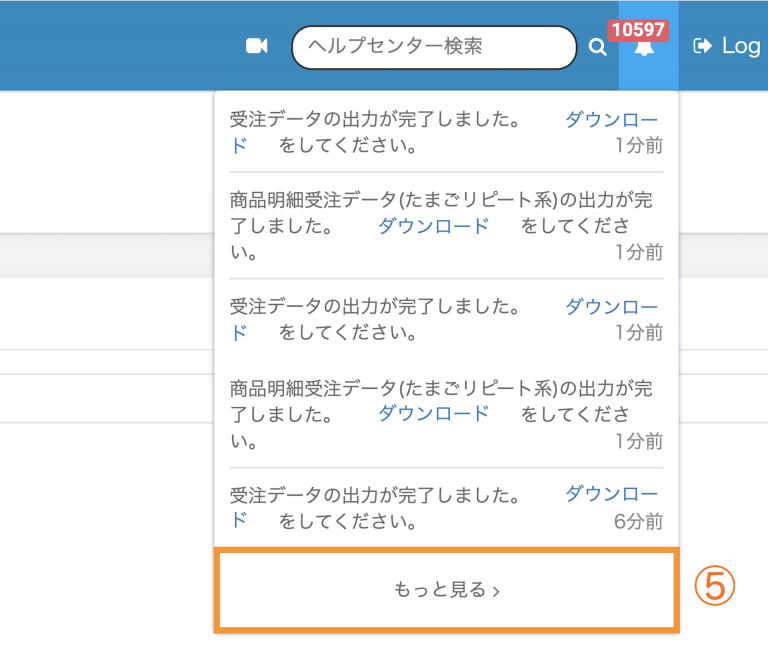Click the 6分前 timestamp
The image size is (768, 663).
(x=639, y=521)
